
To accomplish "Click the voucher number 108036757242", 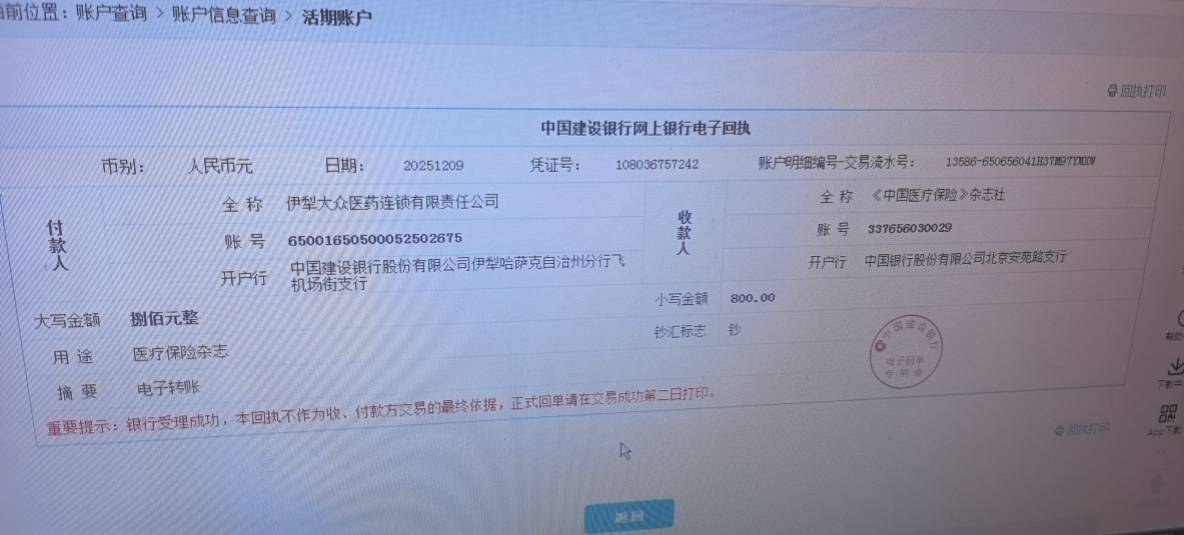I will 657,164.
